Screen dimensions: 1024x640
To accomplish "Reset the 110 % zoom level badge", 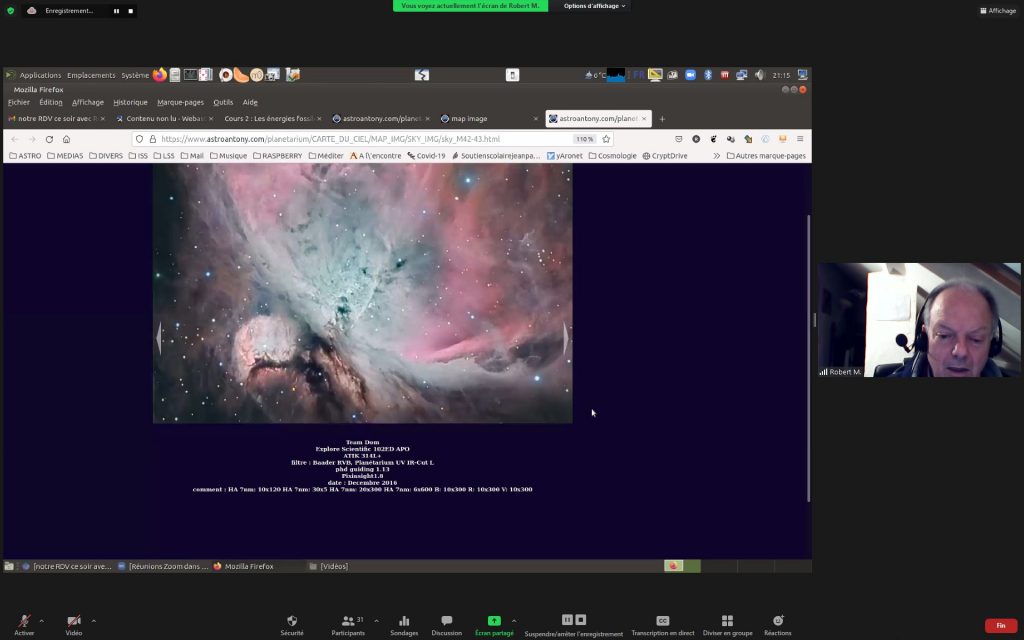I will click(584, 139).
